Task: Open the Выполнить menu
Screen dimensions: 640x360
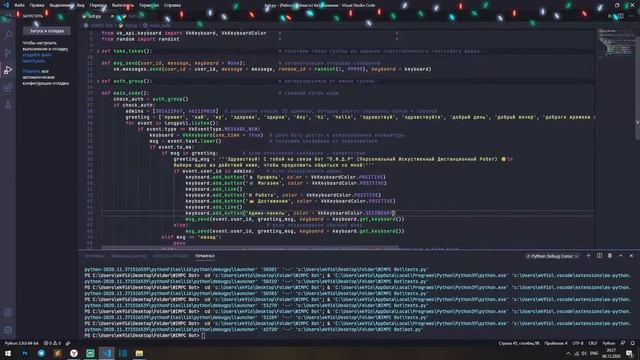Action: click(x=122, y=5)
